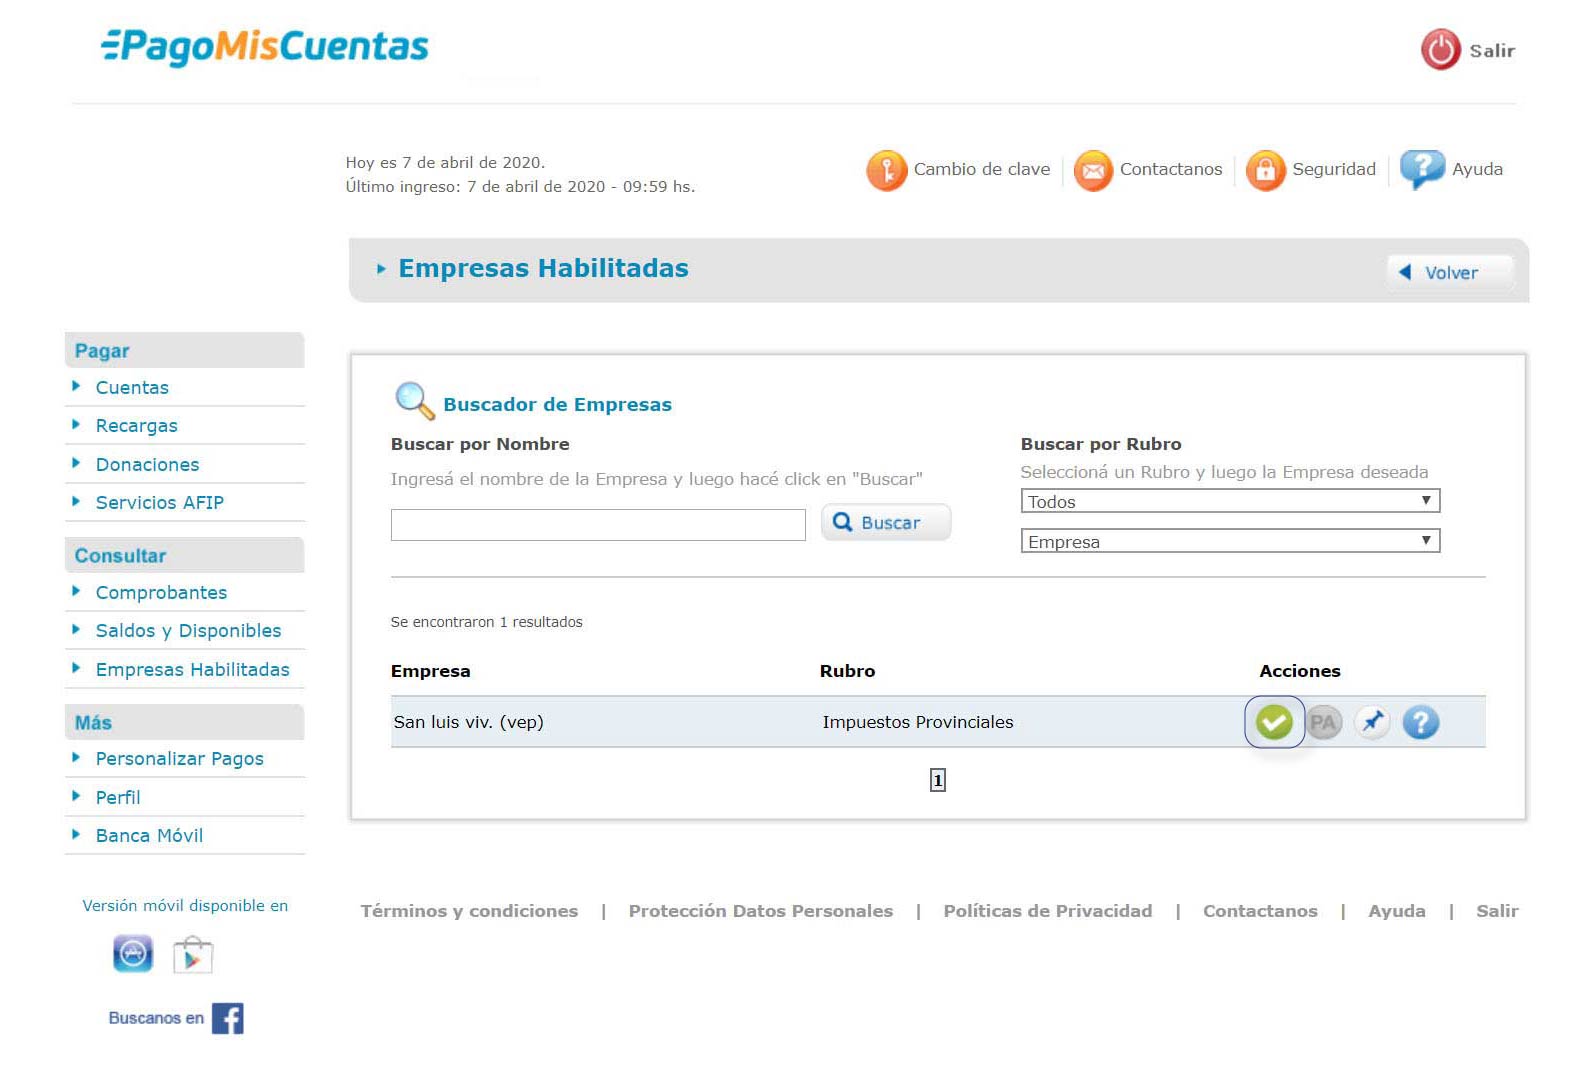Viewport: 1572px width, 1080px height.
Task: Open Cambio de clave key icon
Action: pos(886,170)
